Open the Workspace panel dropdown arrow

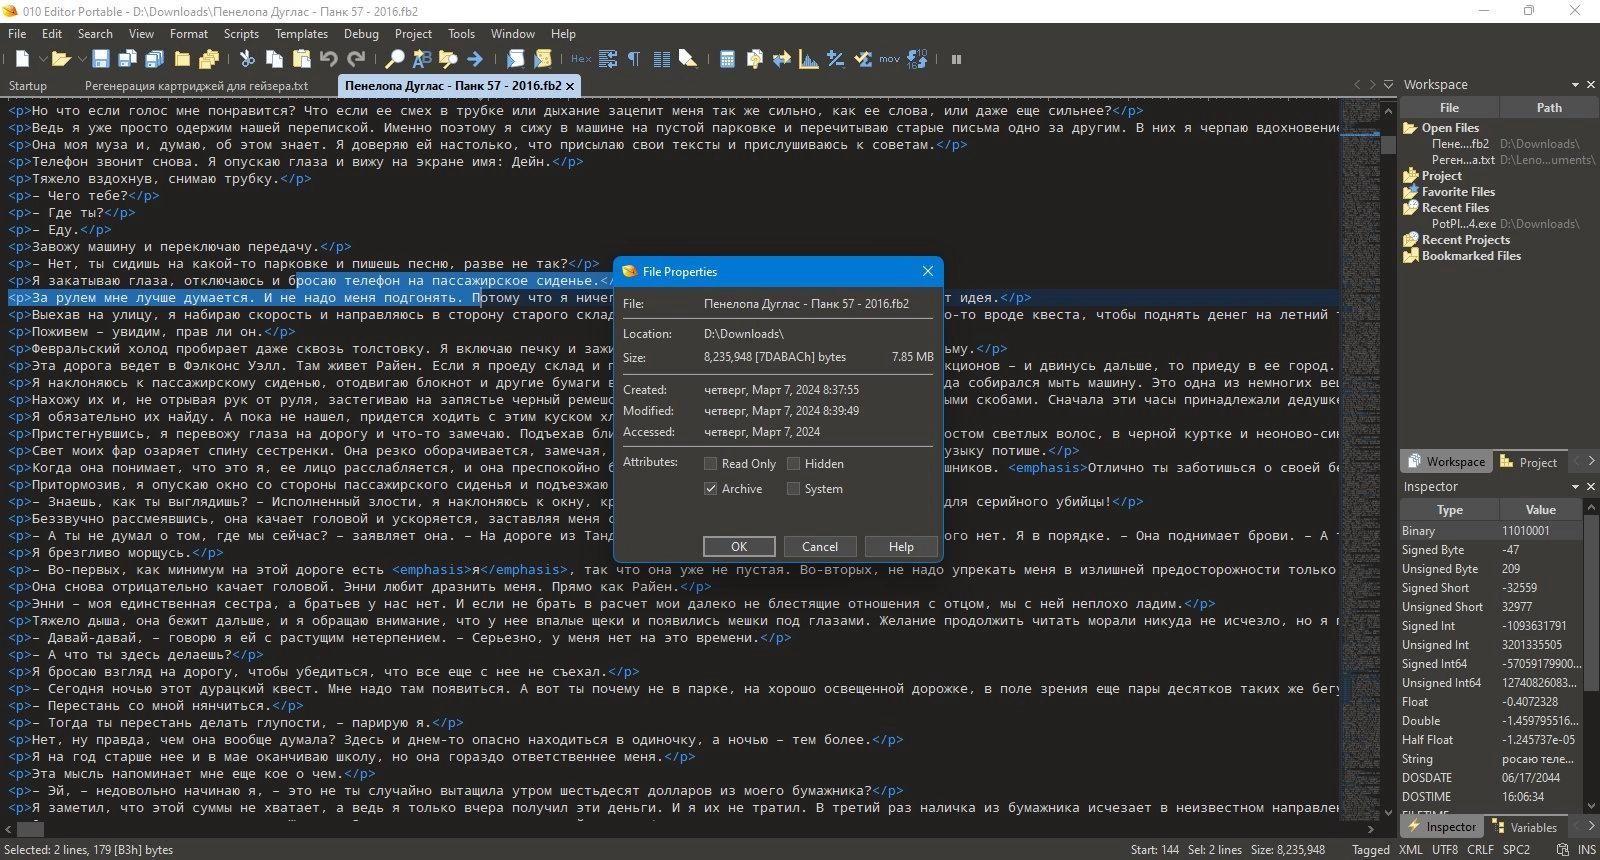click(1575, 85)
